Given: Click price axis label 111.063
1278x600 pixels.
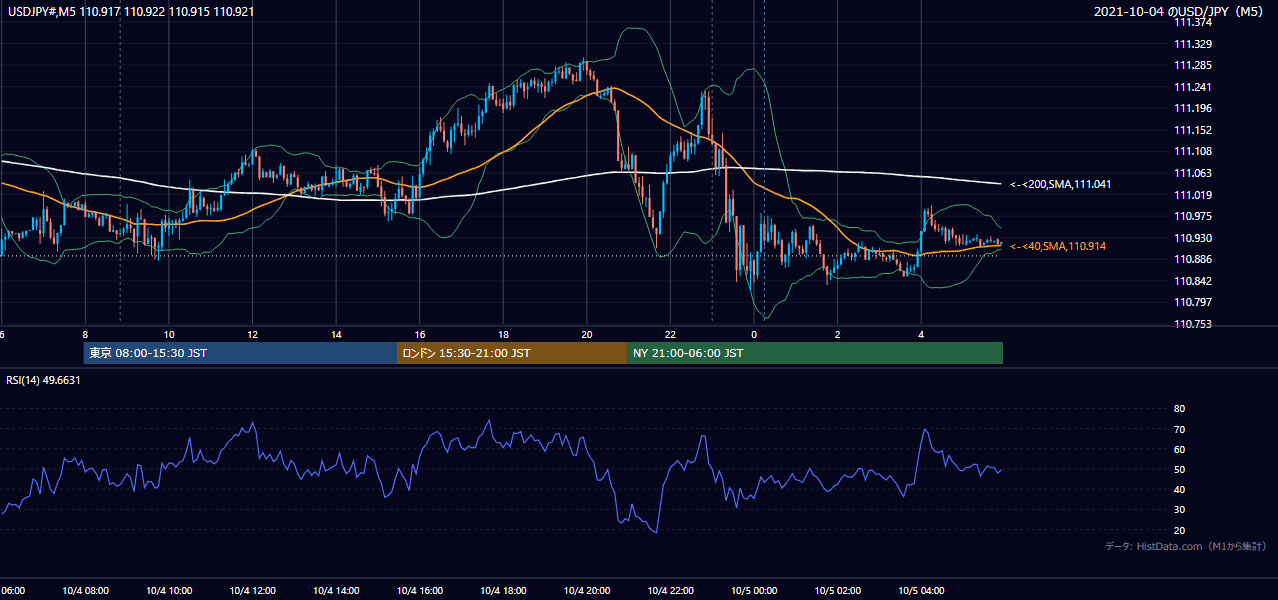Looking at the screenshot, I should click(1192, 173).
